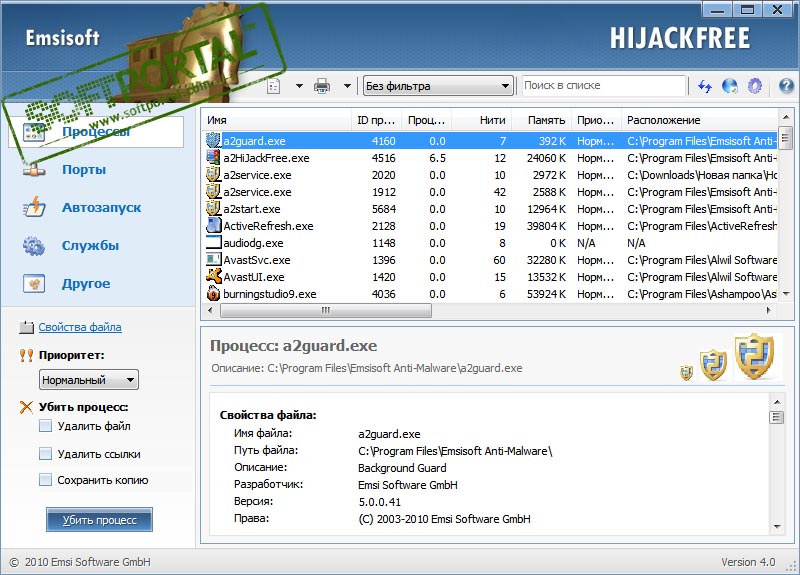800x575 pixels.
Task: Click the a2start.exe shield icon
Action: (213, 208)
